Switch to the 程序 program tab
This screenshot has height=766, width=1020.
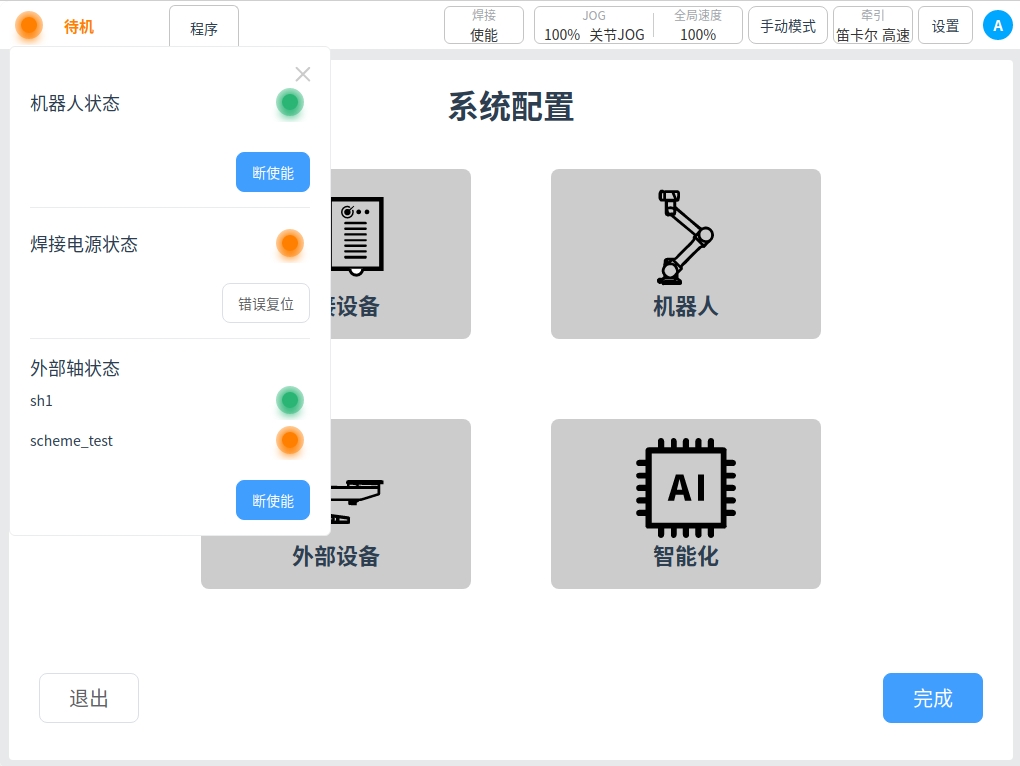coord(204,28)
